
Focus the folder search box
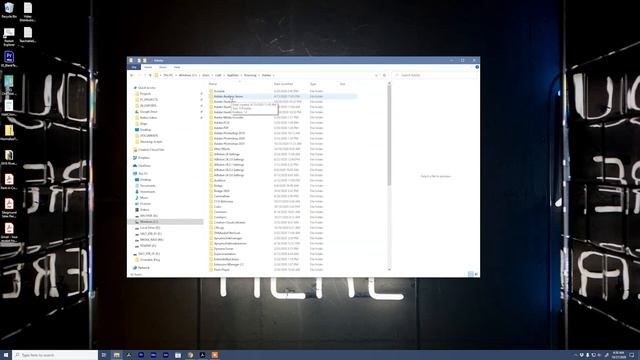(x=435, y=75)
